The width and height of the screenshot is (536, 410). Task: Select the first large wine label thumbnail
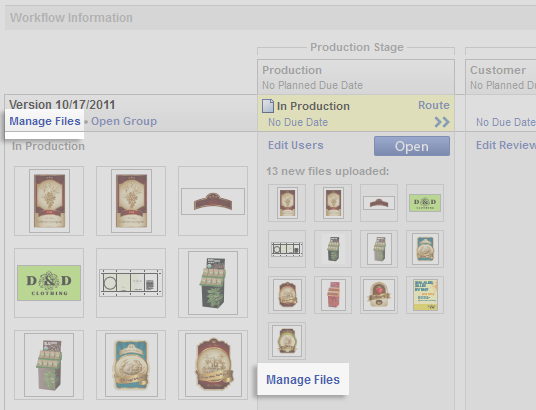pos(49,201)
